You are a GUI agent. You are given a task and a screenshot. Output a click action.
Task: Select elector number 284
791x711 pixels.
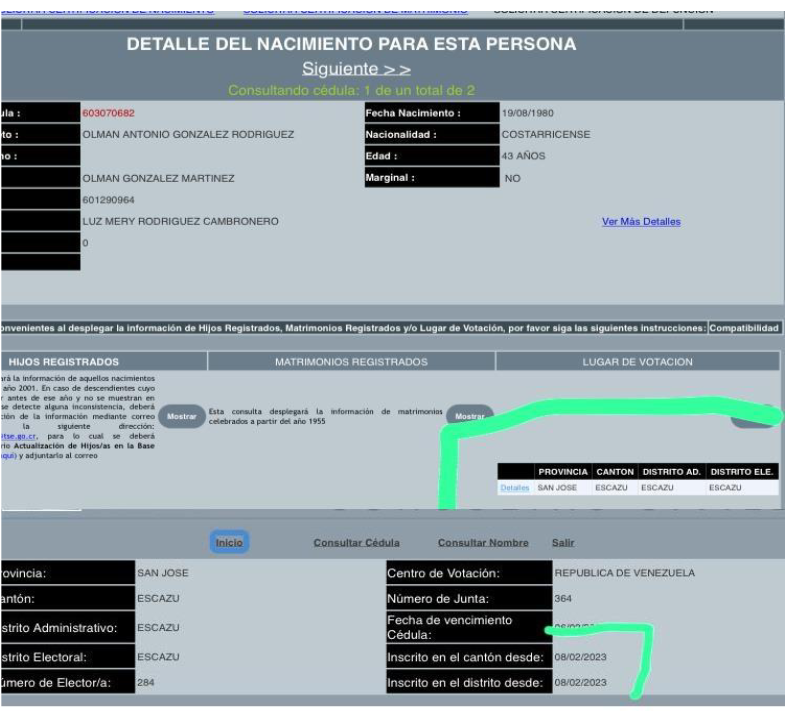pyautogui.click(x=146, y=683)
